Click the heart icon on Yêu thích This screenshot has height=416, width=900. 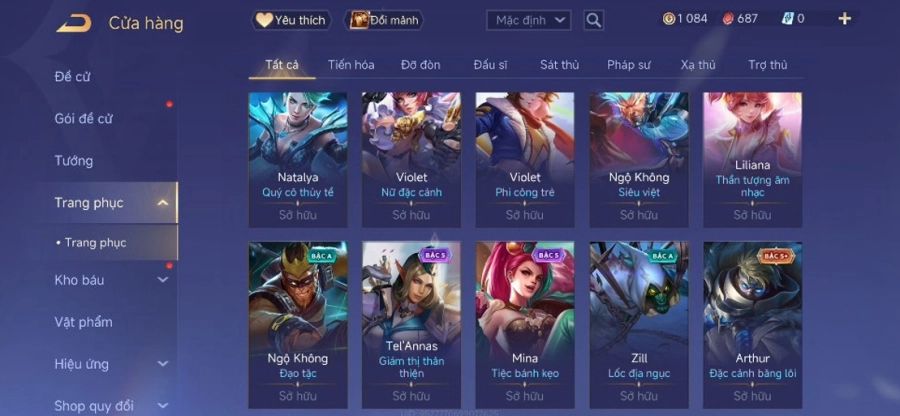tap(264, 20)
